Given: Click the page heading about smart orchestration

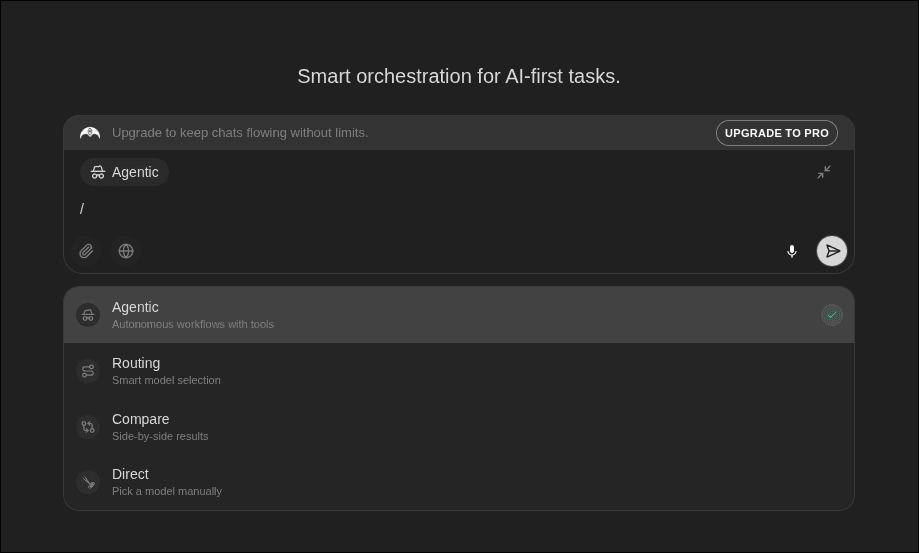Looking at the screenshot, I should 459,77.
